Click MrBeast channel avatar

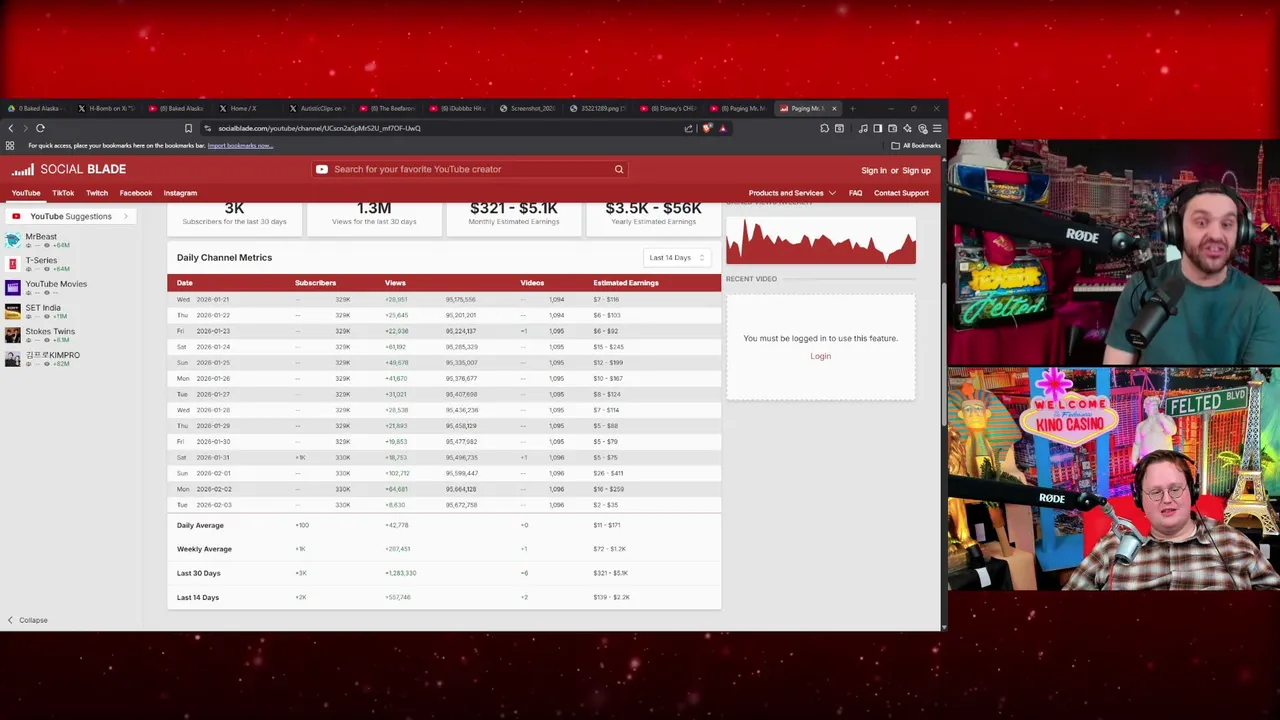12,240
